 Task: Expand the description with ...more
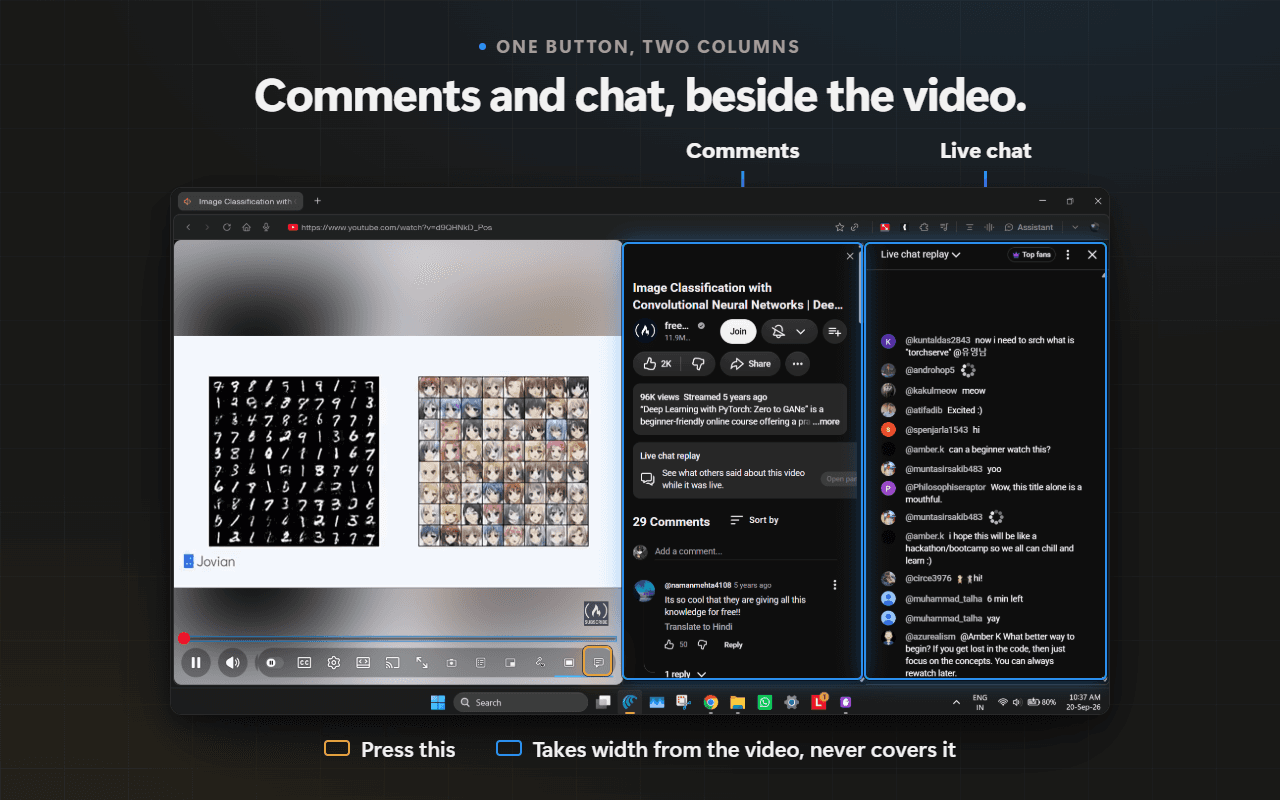[826, 422]
